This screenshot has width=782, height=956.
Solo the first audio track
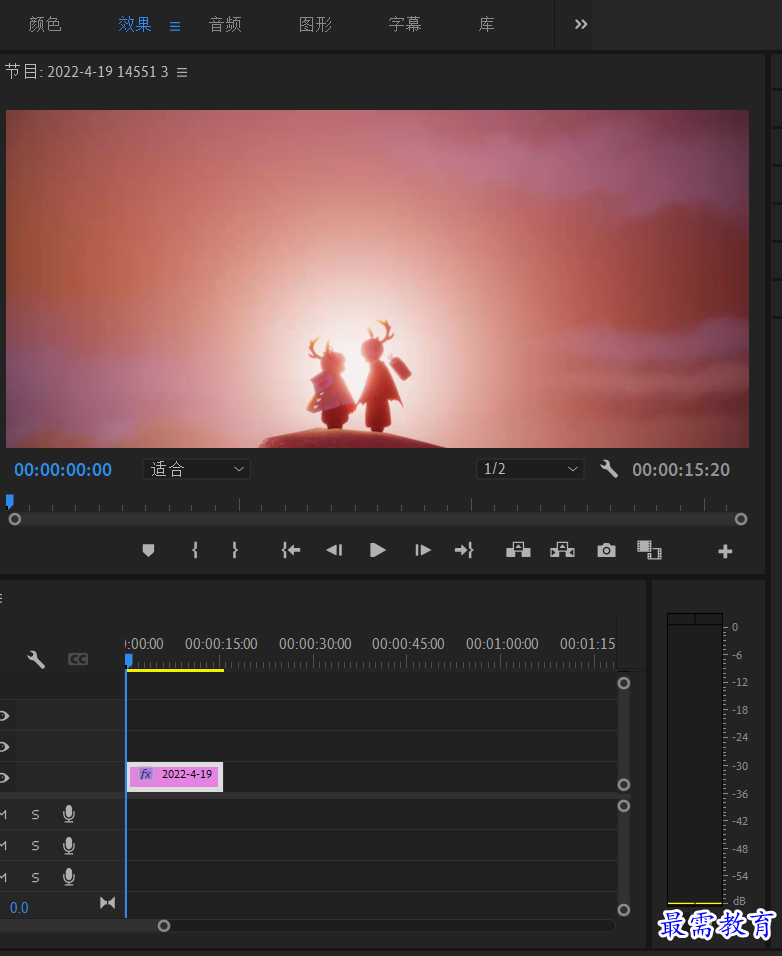pyautogui.click(x=35, y=815)
